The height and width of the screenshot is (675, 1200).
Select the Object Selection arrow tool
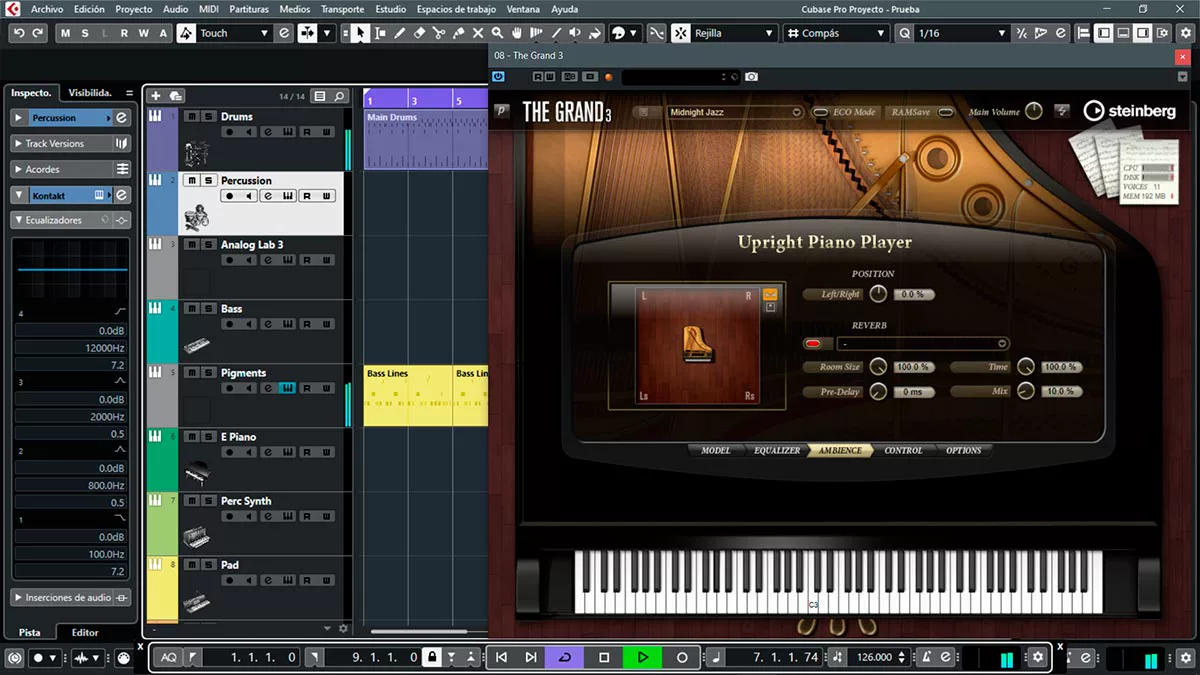pos(360,33)
